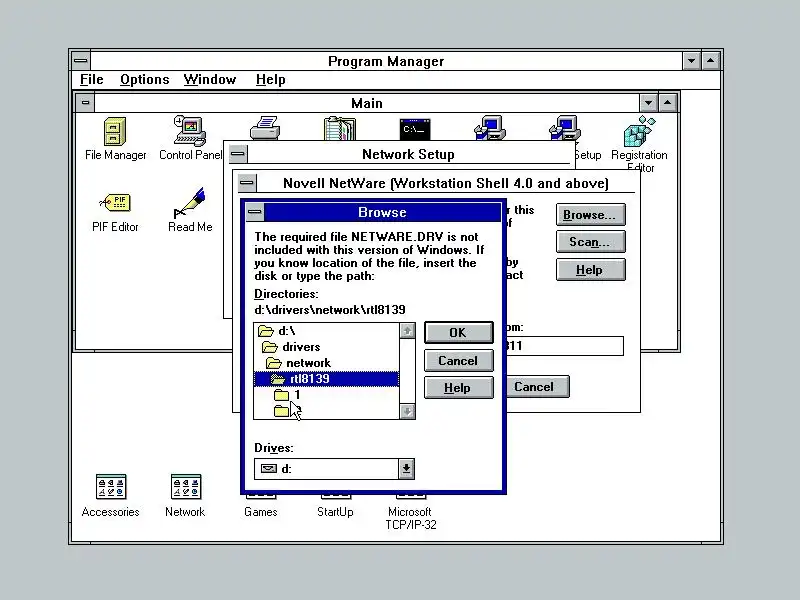The height and width of the screenshot is (600, 800).
Task: Minimize the Main group window
Action: [x=648, y=103]
